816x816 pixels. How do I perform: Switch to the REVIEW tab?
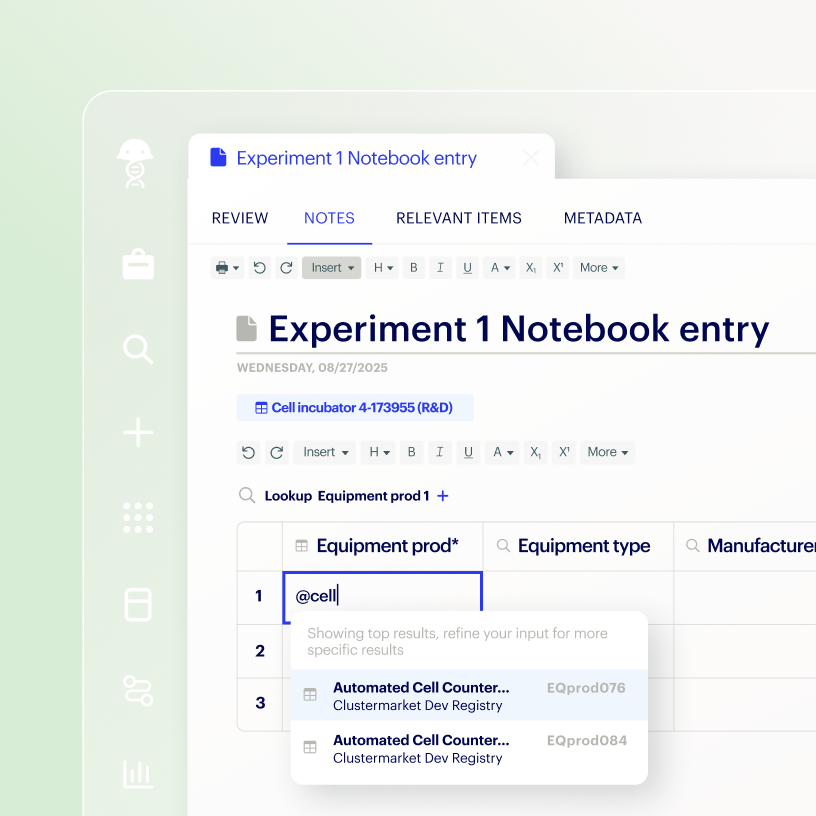point(240,218)
